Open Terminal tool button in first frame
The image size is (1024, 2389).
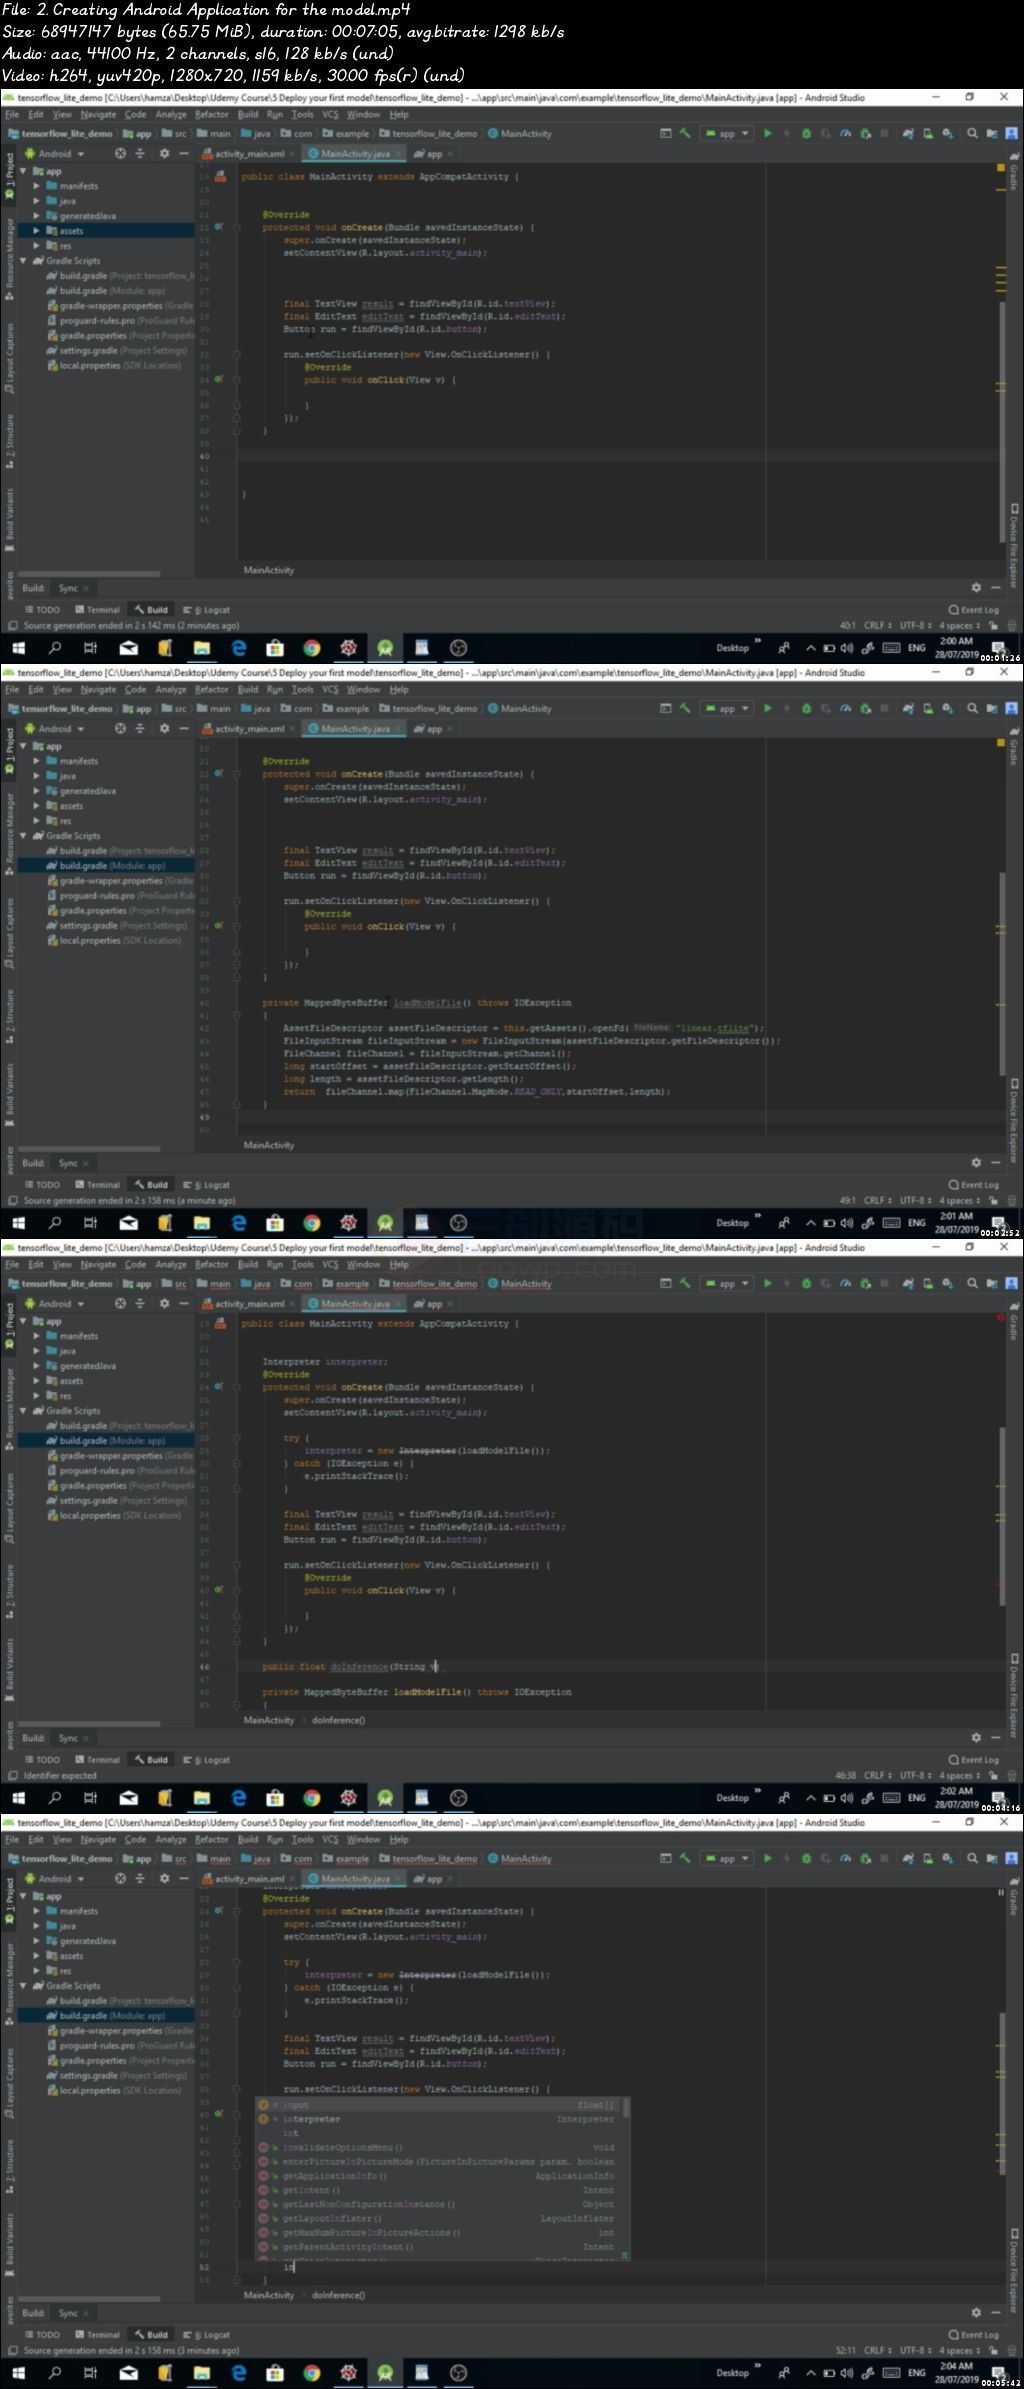point(97,609)
